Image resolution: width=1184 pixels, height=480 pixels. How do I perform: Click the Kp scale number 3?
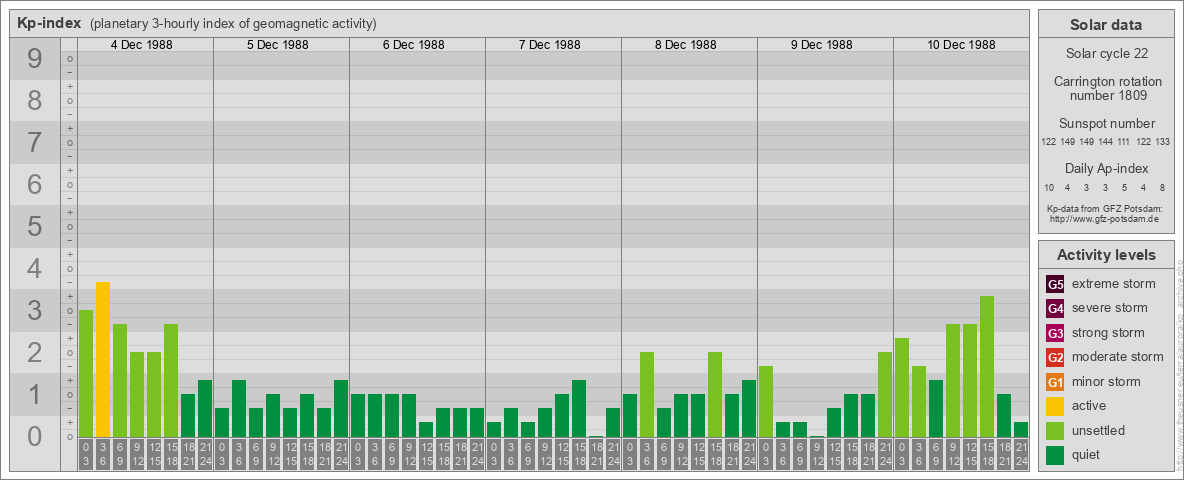[x=34, y=310]
